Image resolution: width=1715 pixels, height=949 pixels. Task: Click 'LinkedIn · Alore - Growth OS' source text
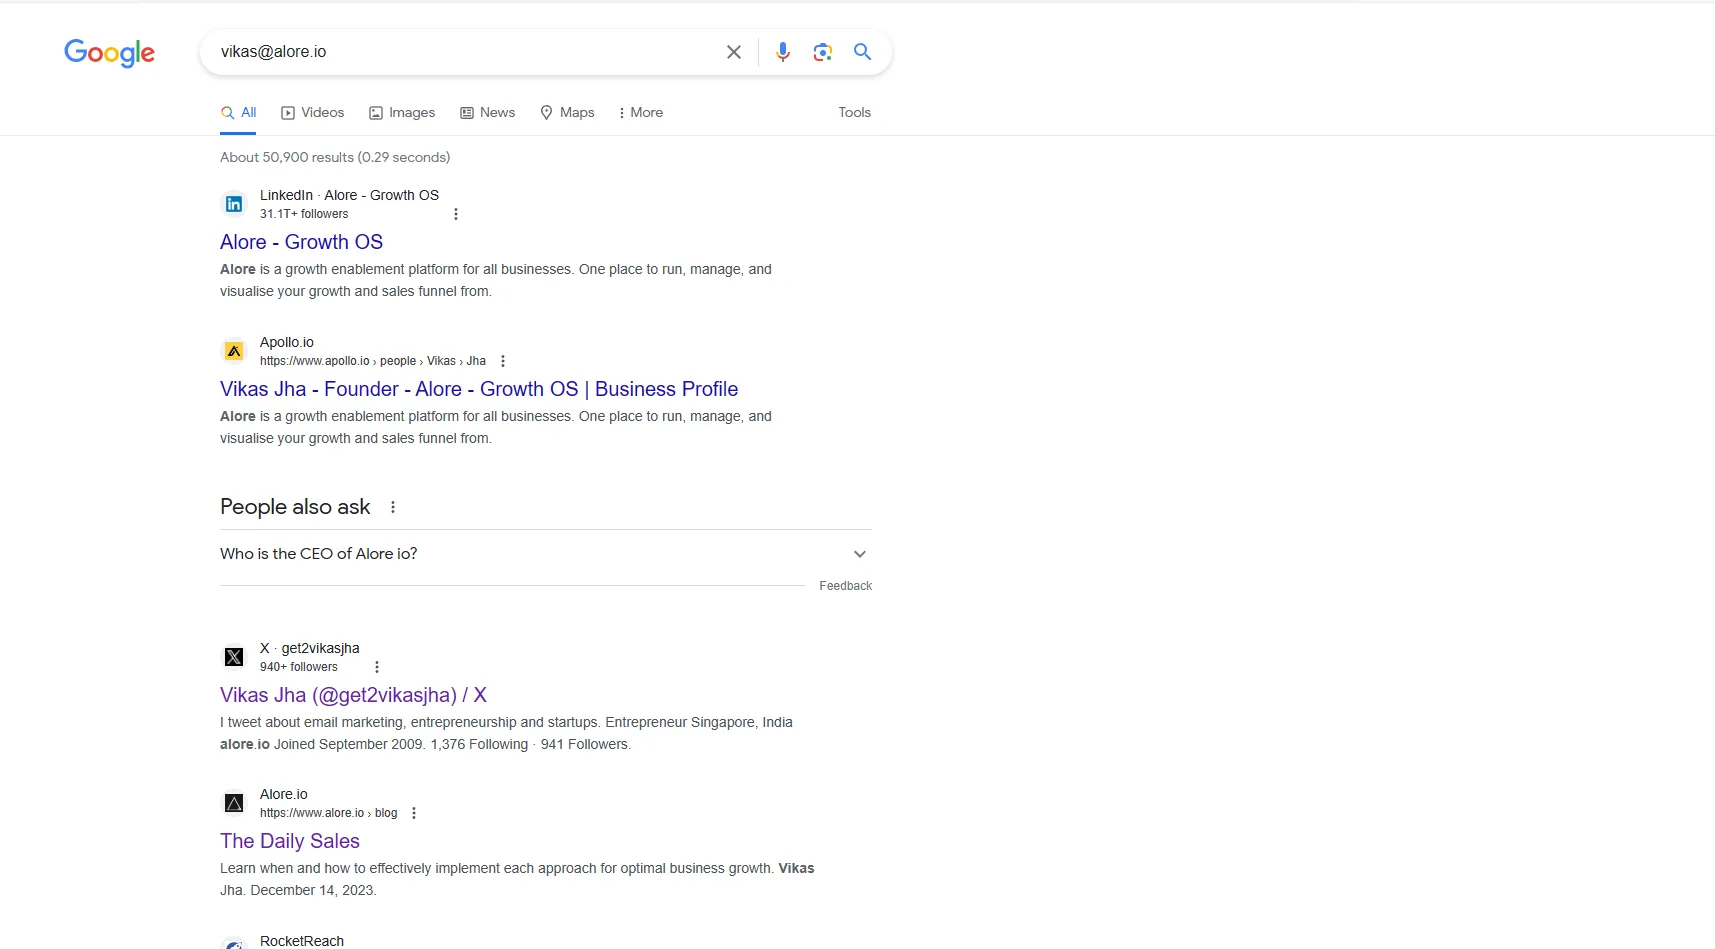tap(349, 195)
